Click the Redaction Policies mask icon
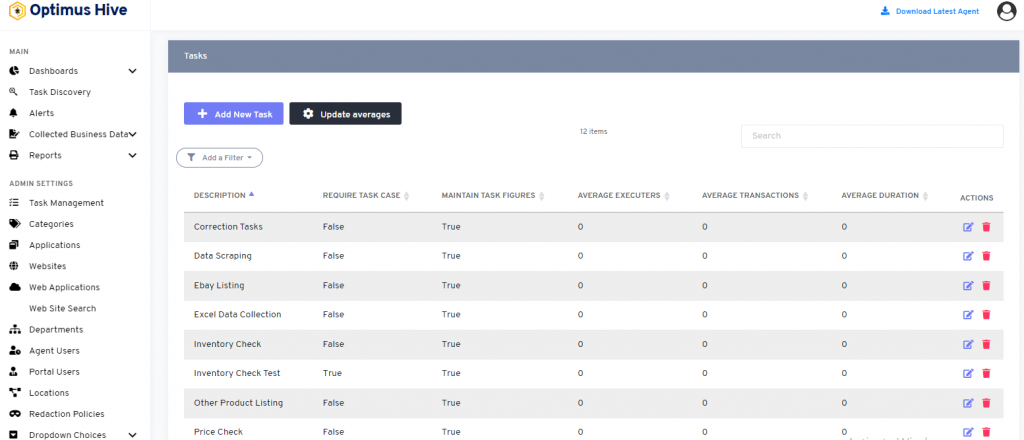 (14, 414)
